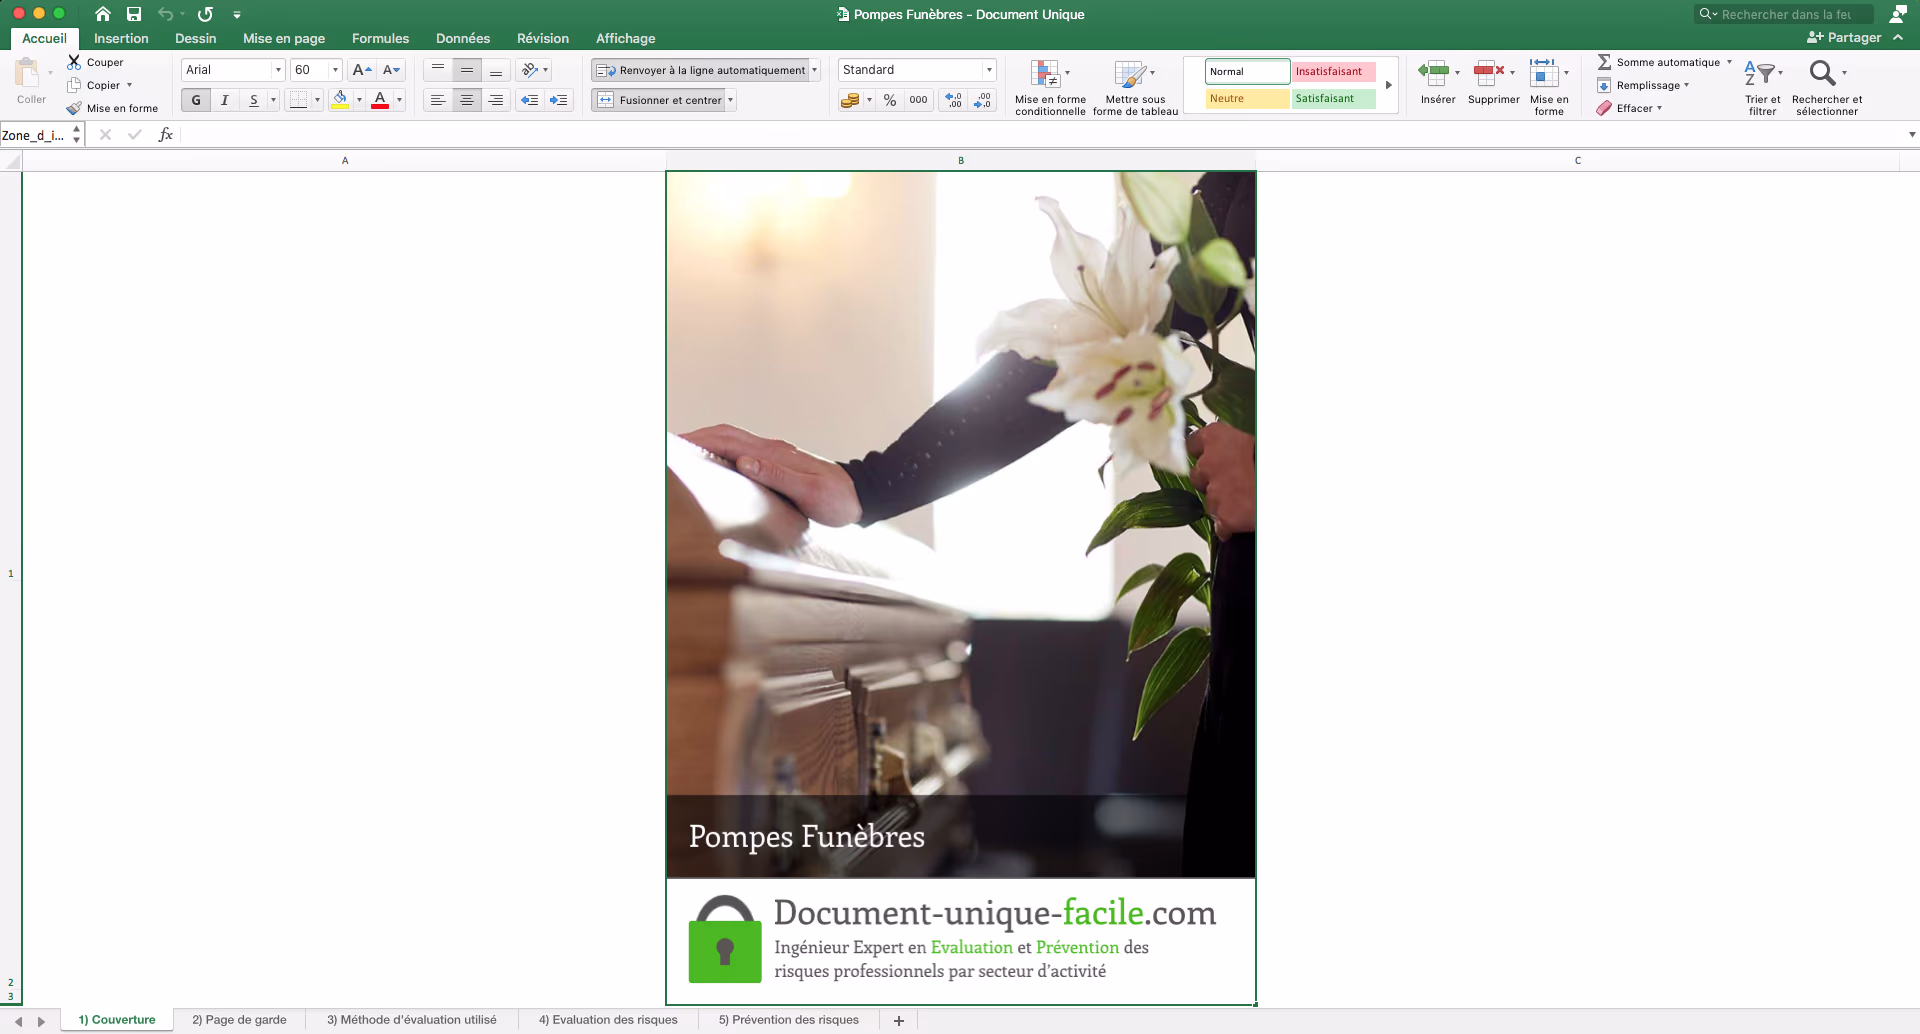Apply the Insatisfaisant cell style

pos(1333,72)
